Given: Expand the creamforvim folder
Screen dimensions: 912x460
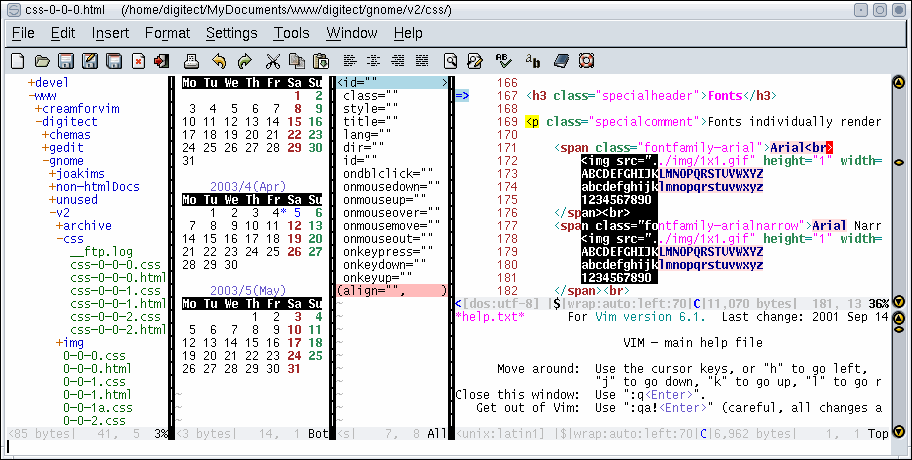Looking at the screenshot, I should pyautogui.click(x=75, y=108).
